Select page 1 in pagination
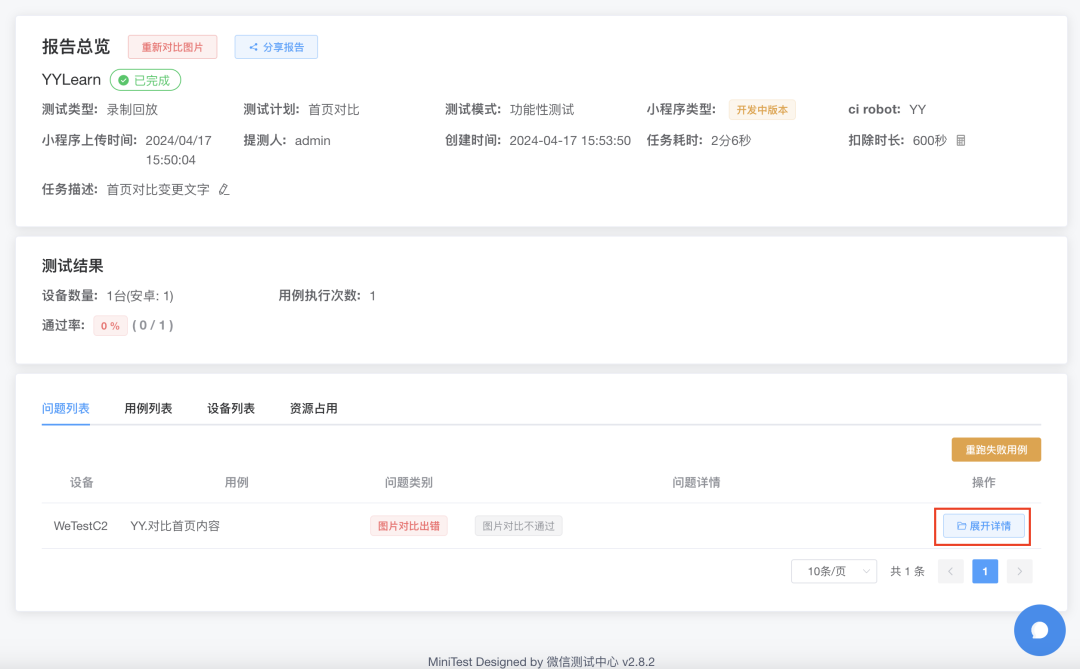The width and height of the screenshot is (1080, 669). pos(985,571)
